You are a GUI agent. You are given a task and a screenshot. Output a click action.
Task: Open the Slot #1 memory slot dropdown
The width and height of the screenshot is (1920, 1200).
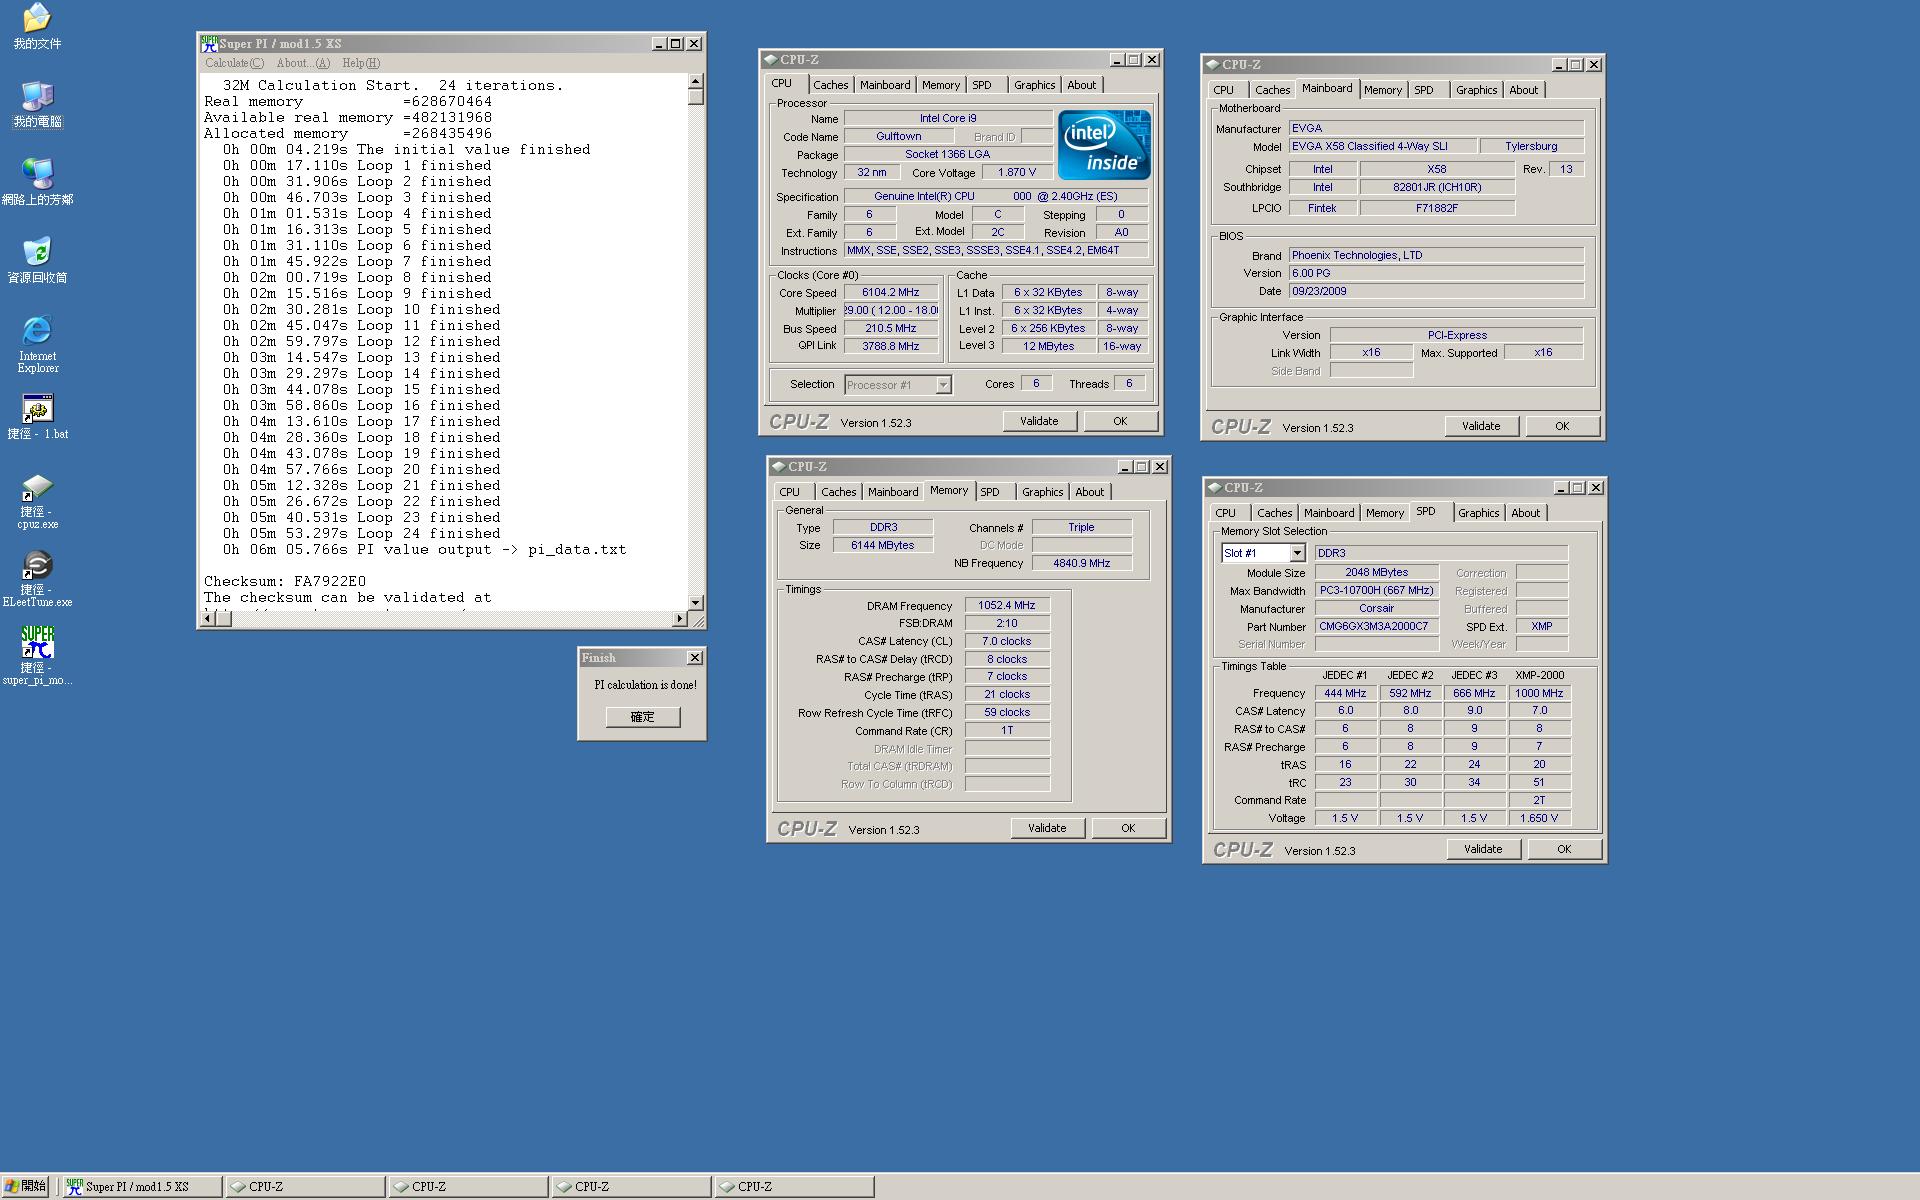click(1297, 553)
